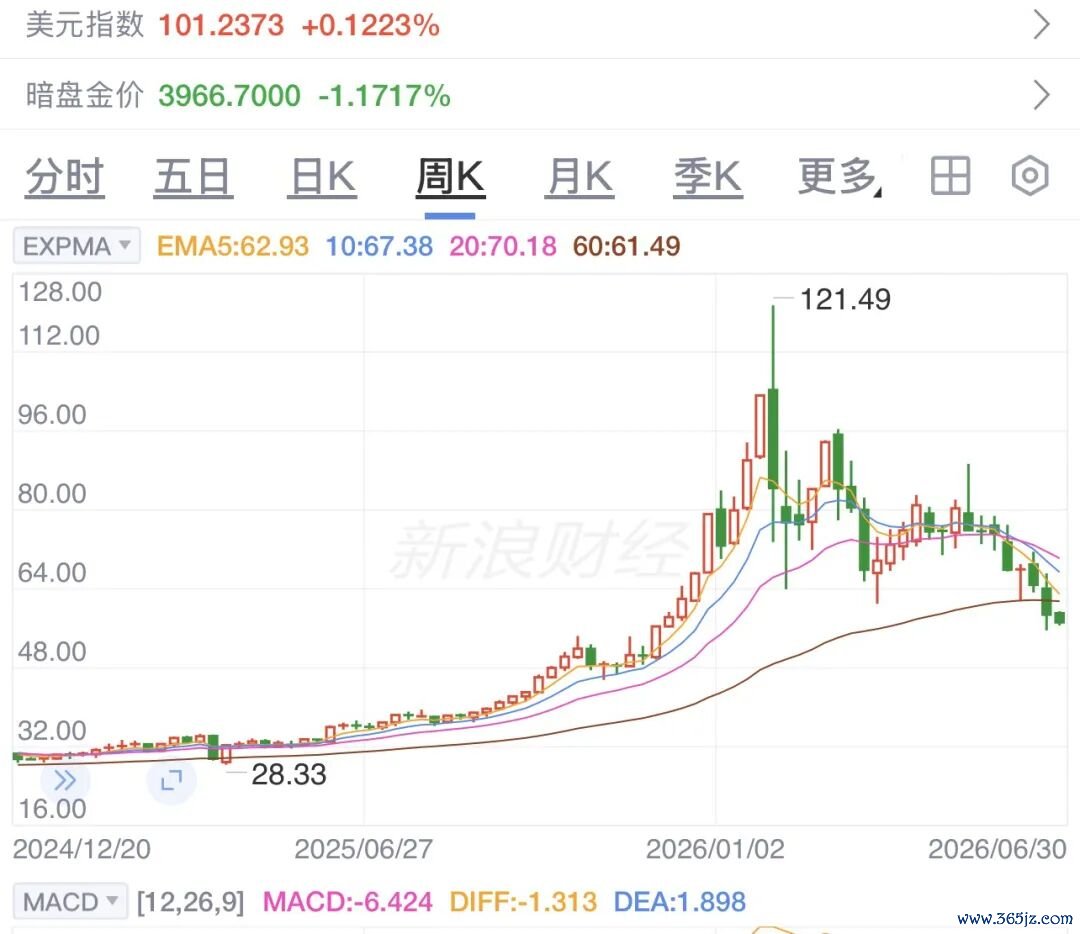The width and height of the screenshot is (1080, 934).
Task: Tap the DEA:1.898 value
Action: [679, 902]
